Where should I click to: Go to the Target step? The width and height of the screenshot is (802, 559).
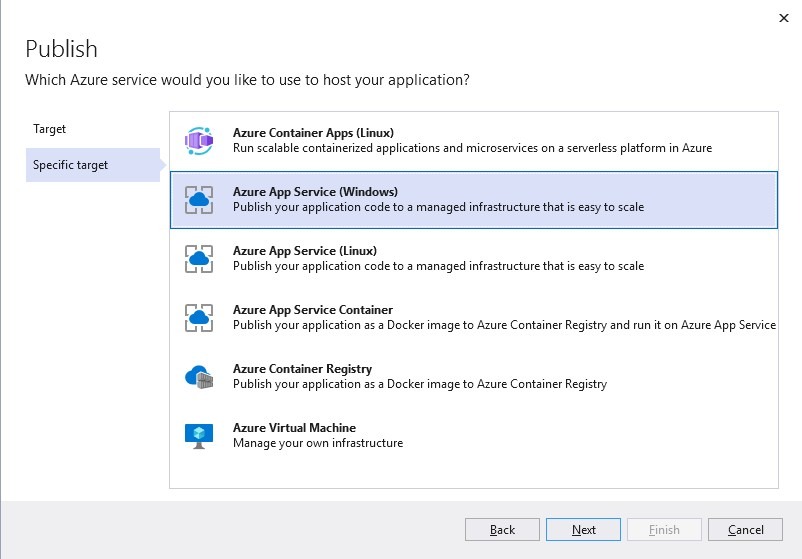point(50,130)
